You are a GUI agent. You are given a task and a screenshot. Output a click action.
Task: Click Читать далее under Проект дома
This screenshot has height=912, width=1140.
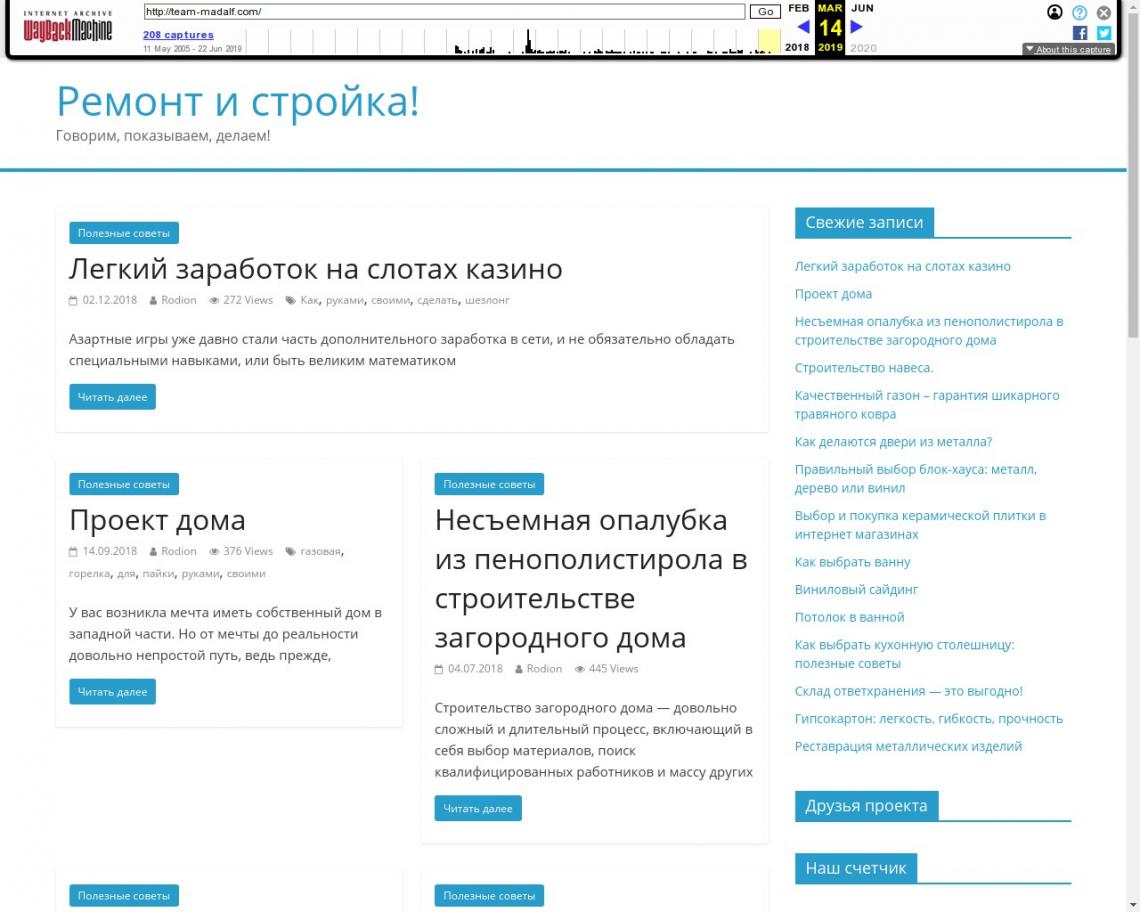point(112,692)
